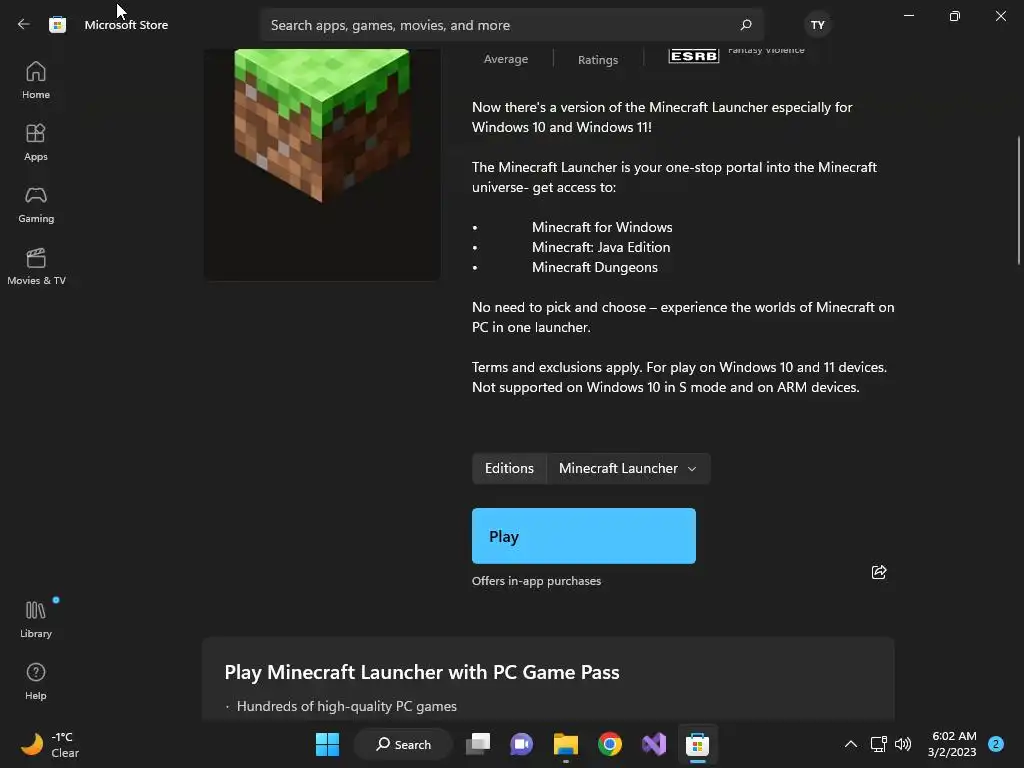Open File Explorer from taskbar

click(566, 744)
